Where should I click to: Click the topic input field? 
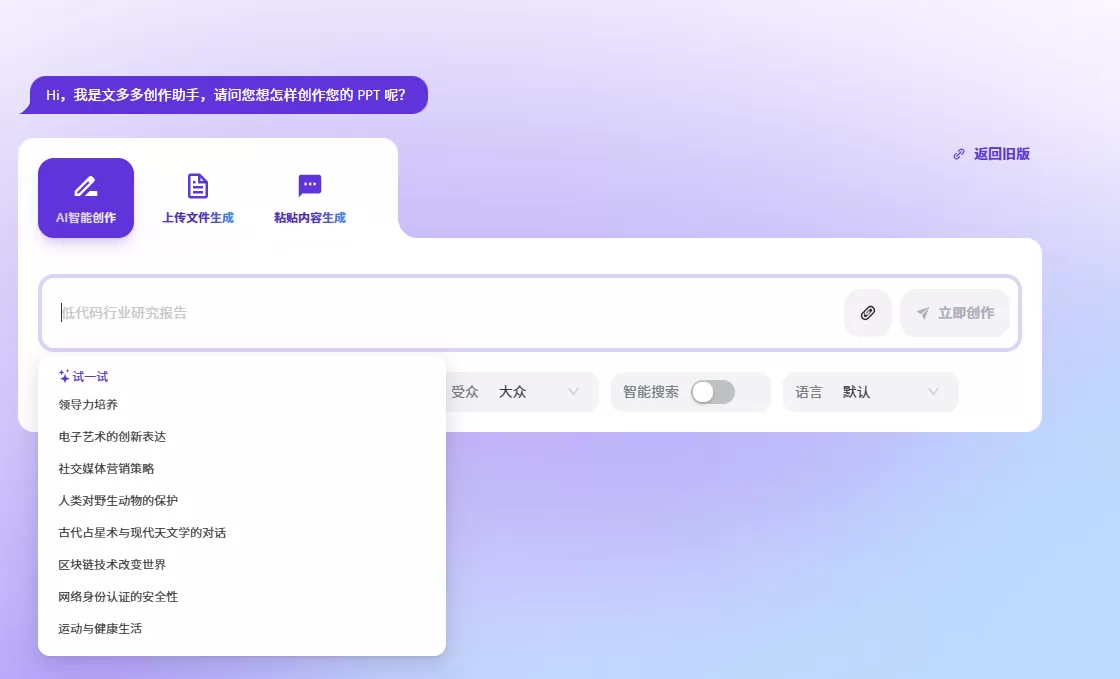[x=400, y=313]
